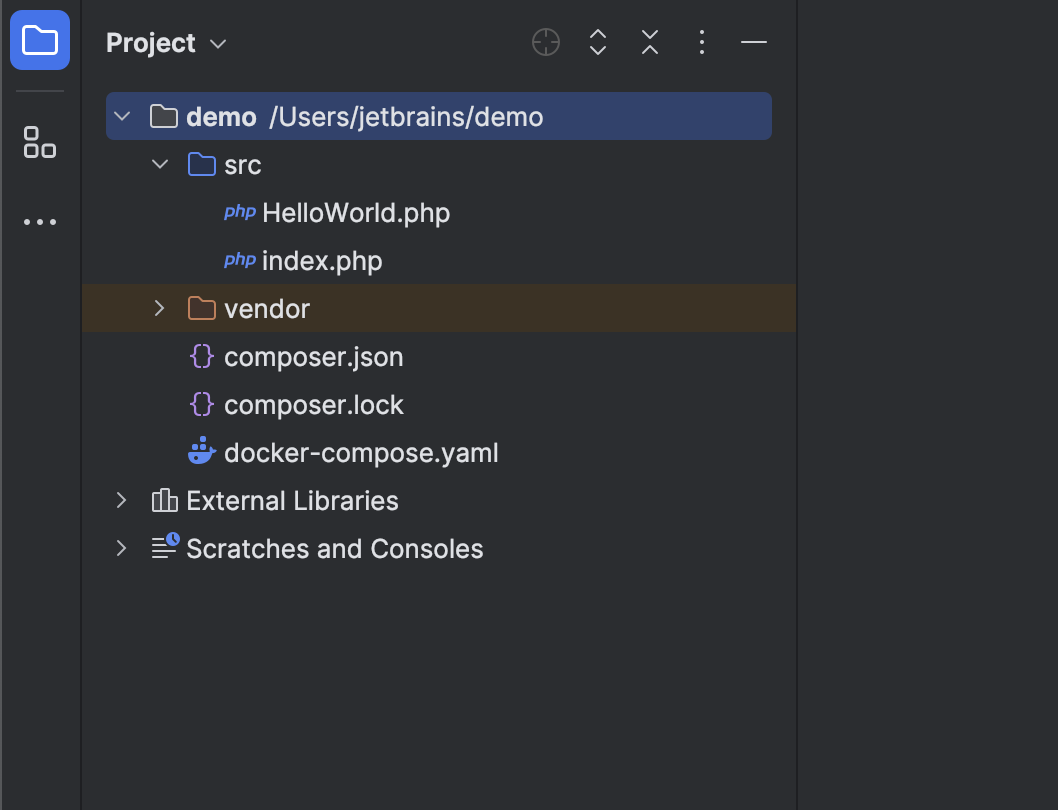Select the composer.lock file
Viewport: 1058px width, 810px height.
pyautogui.click(x=313, y=405)
